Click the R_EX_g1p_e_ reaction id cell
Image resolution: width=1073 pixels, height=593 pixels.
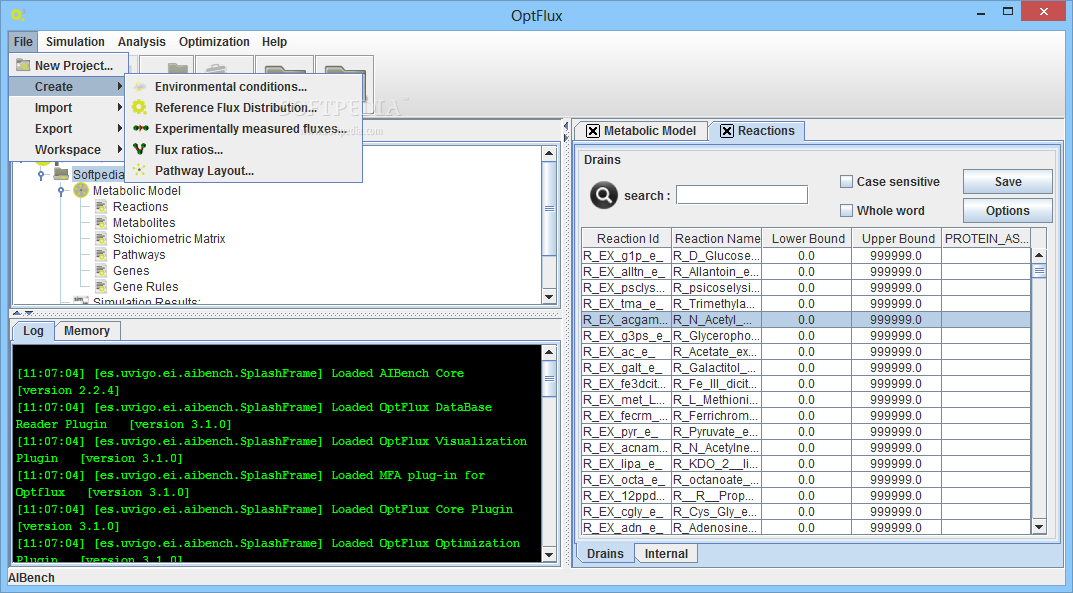(x=627, y=256)
